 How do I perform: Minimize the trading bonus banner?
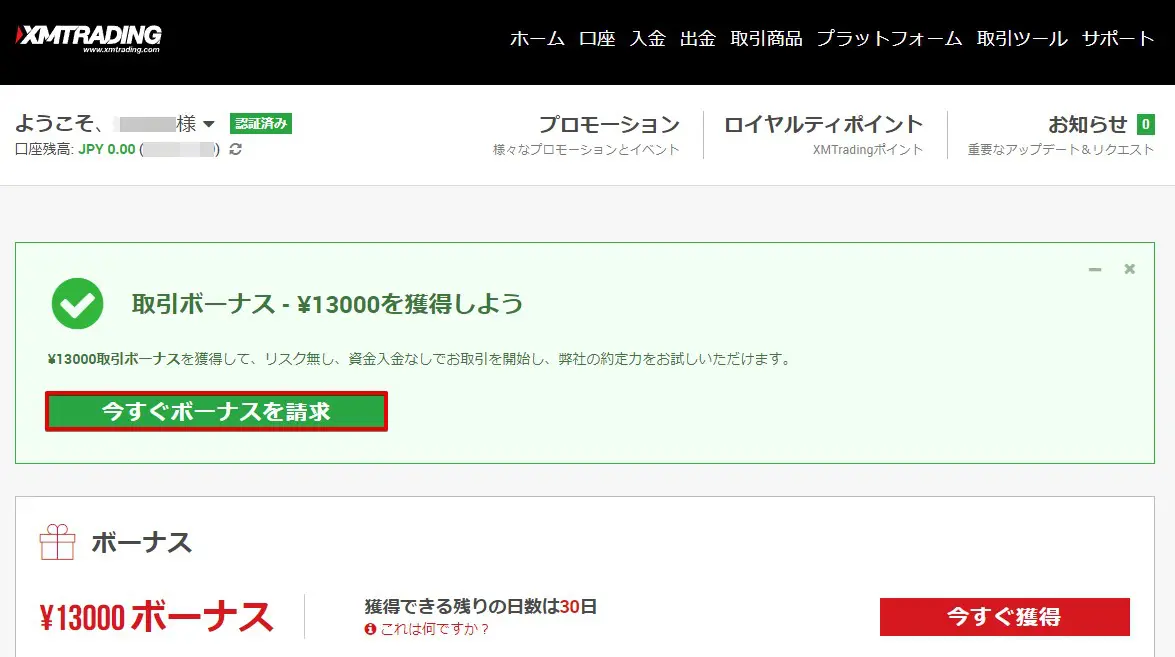coord(1095,270)
